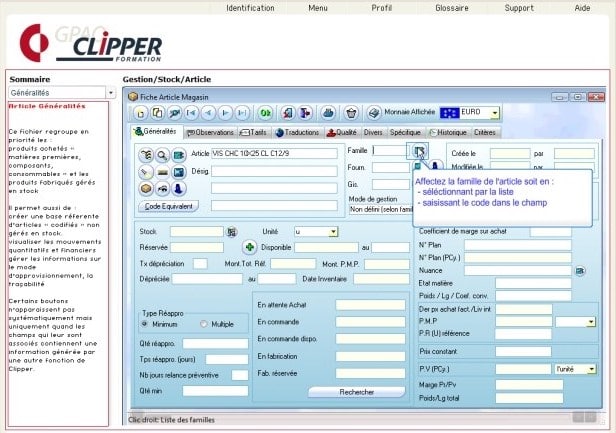Click the trash bin delete icon
616x433 pixels.
click(x=351, y=113)
